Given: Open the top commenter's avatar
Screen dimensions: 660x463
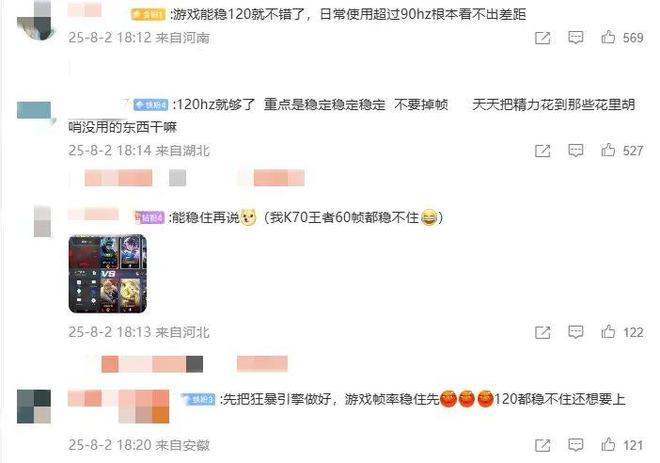Looking at the screenshot, I should point(37,21).
